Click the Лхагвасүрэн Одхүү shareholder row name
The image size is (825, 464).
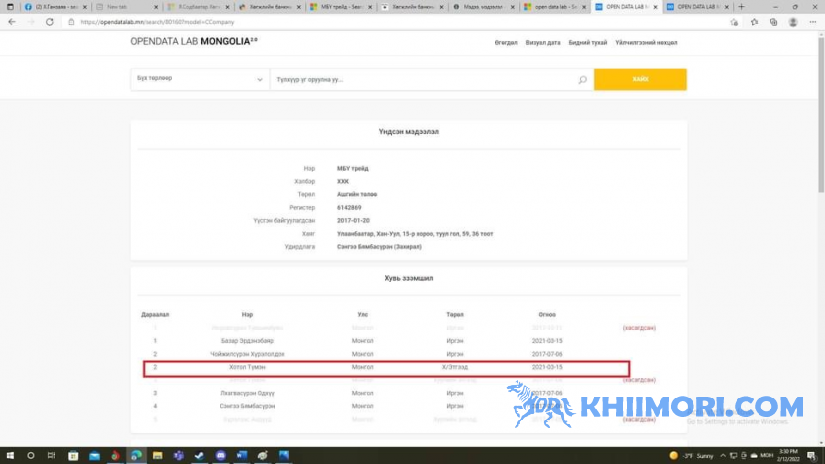click(247, 394)
